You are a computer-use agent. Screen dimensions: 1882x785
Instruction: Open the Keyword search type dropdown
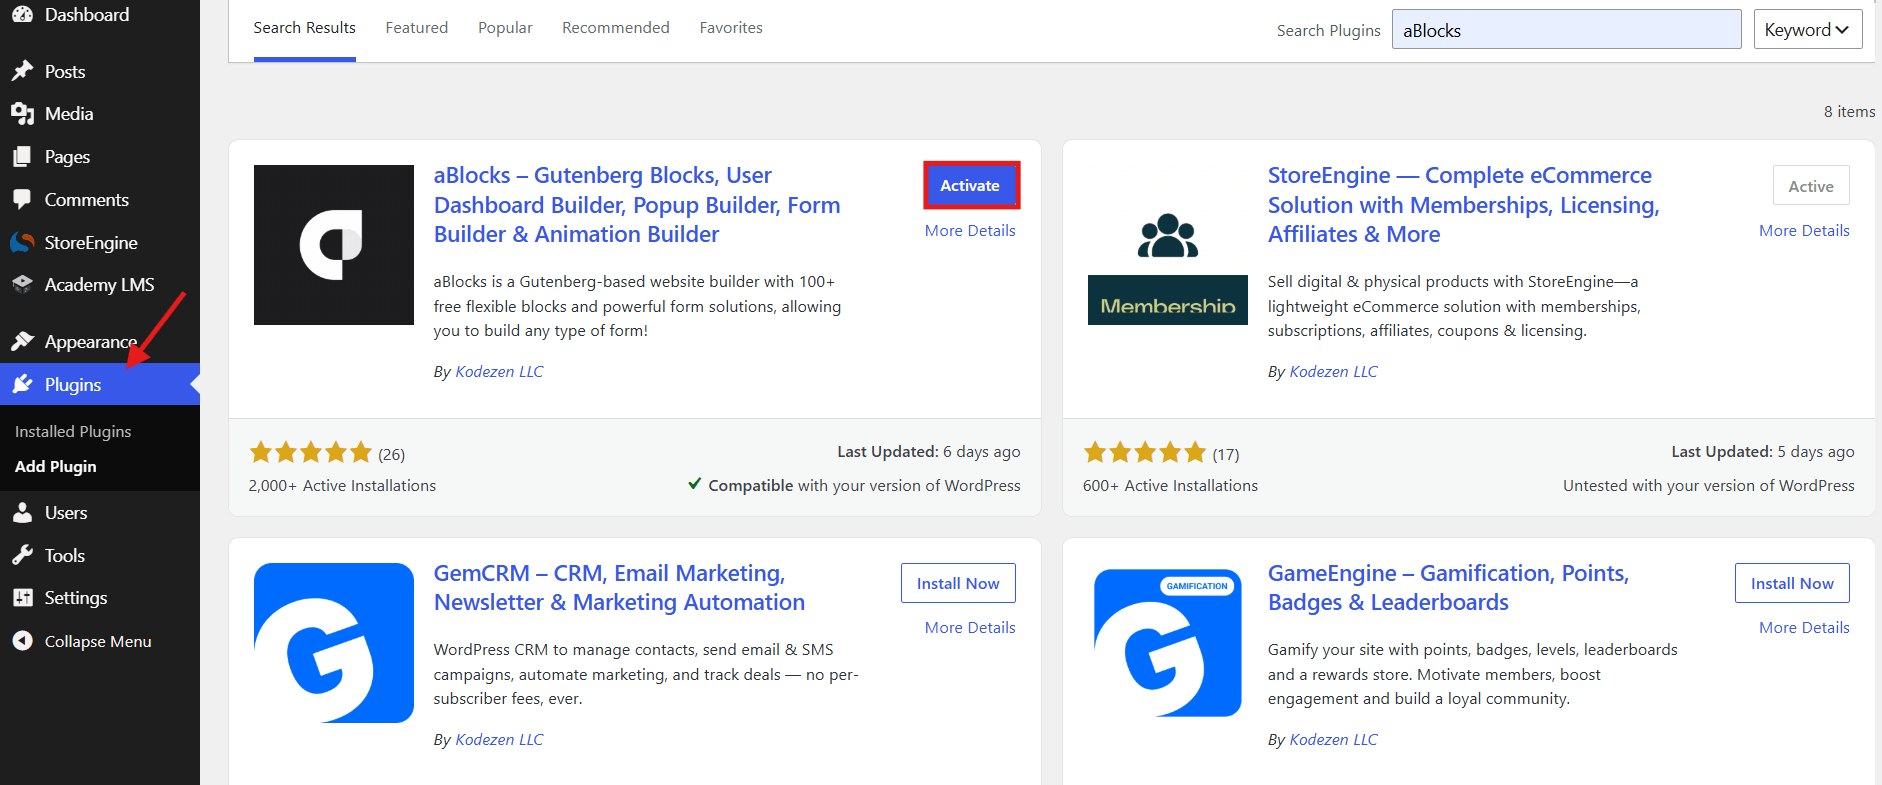pos(1808,30)
